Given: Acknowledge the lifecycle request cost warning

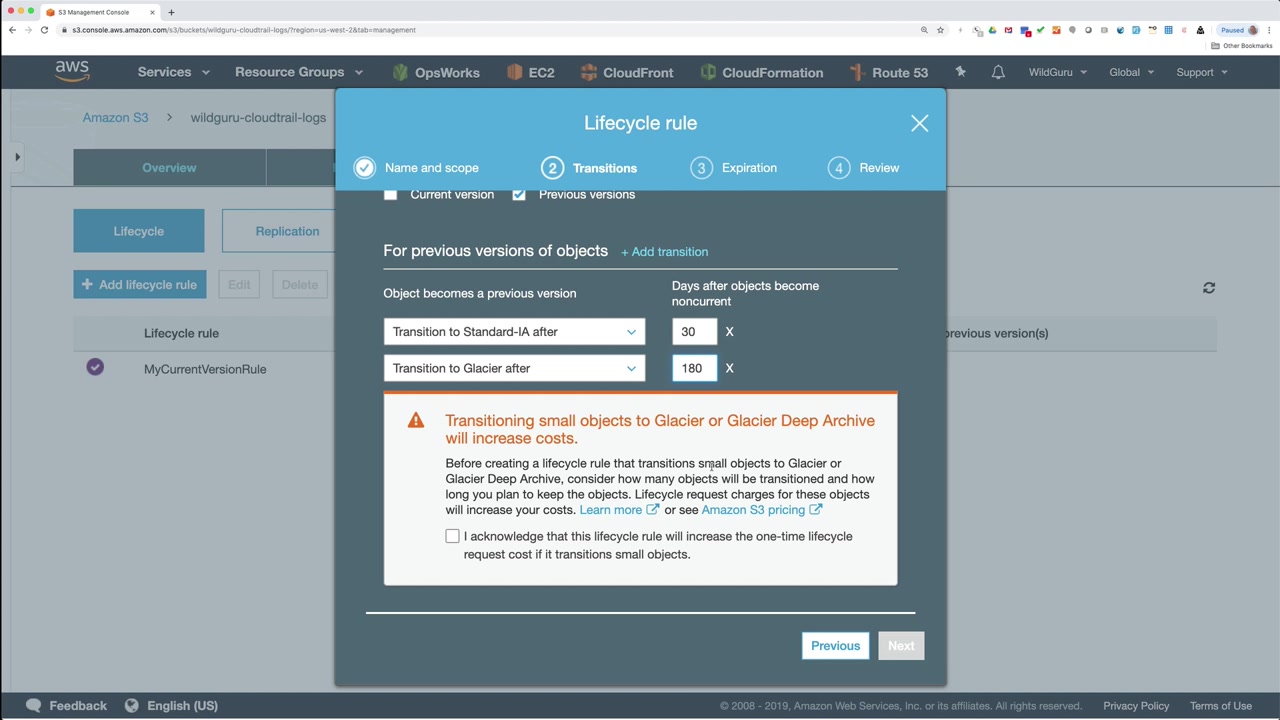Looking at the screenshot, I should point(453,537).
